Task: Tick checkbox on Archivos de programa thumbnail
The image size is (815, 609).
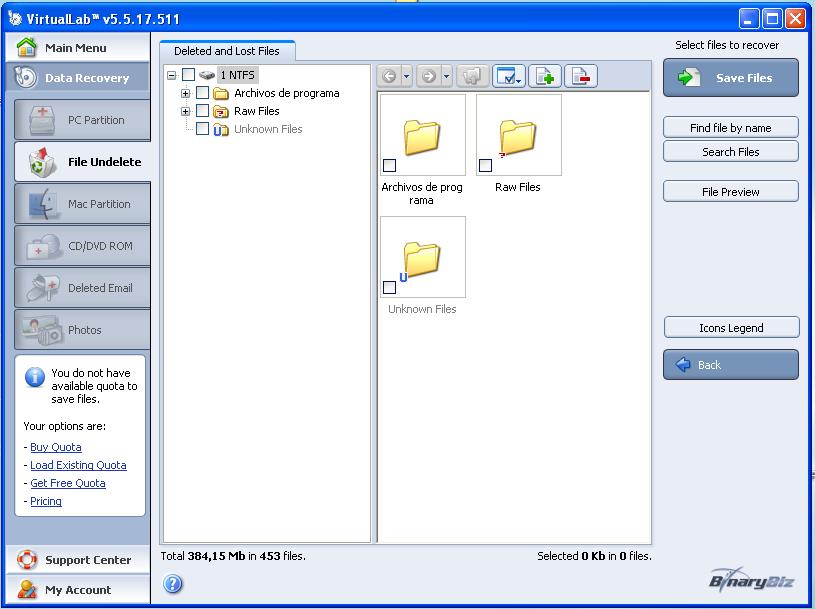Action: coord(389,165)
